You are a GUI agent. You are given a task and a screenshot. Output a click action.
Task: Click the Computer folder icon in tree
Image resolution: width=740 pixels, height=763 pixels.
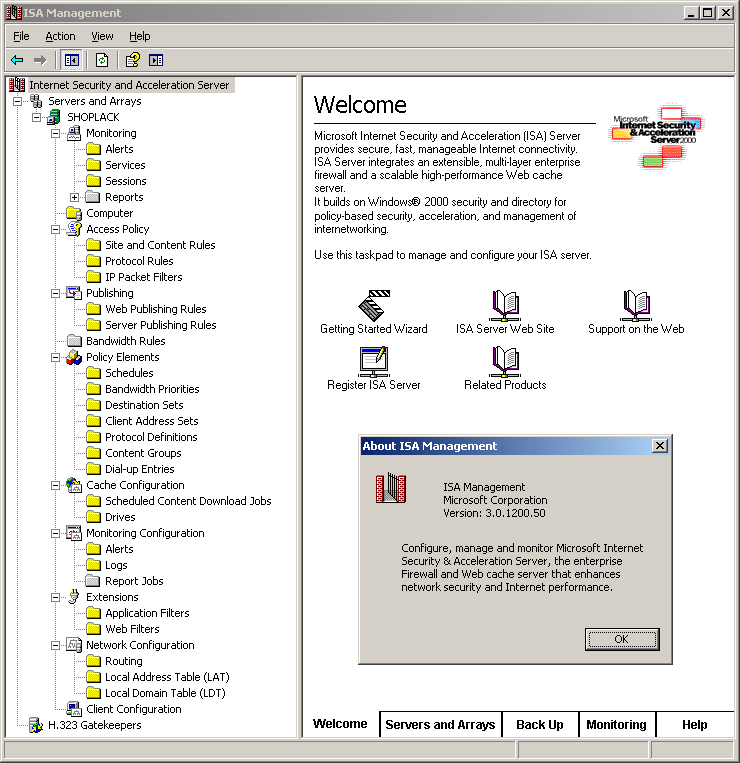point(73,213)
